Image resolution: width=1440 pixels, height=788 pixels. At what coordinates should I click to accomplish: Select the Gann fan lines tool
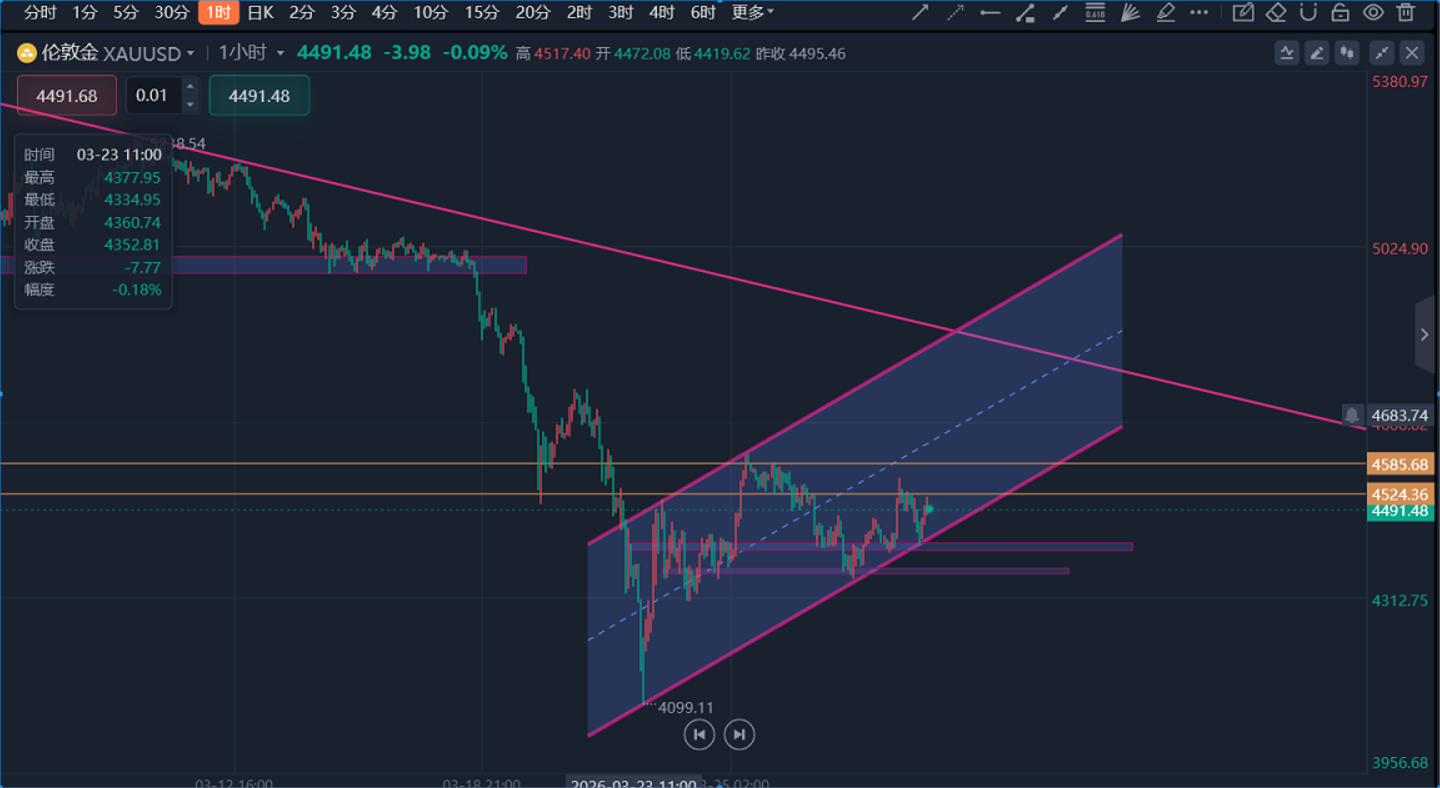[1130, 13]
